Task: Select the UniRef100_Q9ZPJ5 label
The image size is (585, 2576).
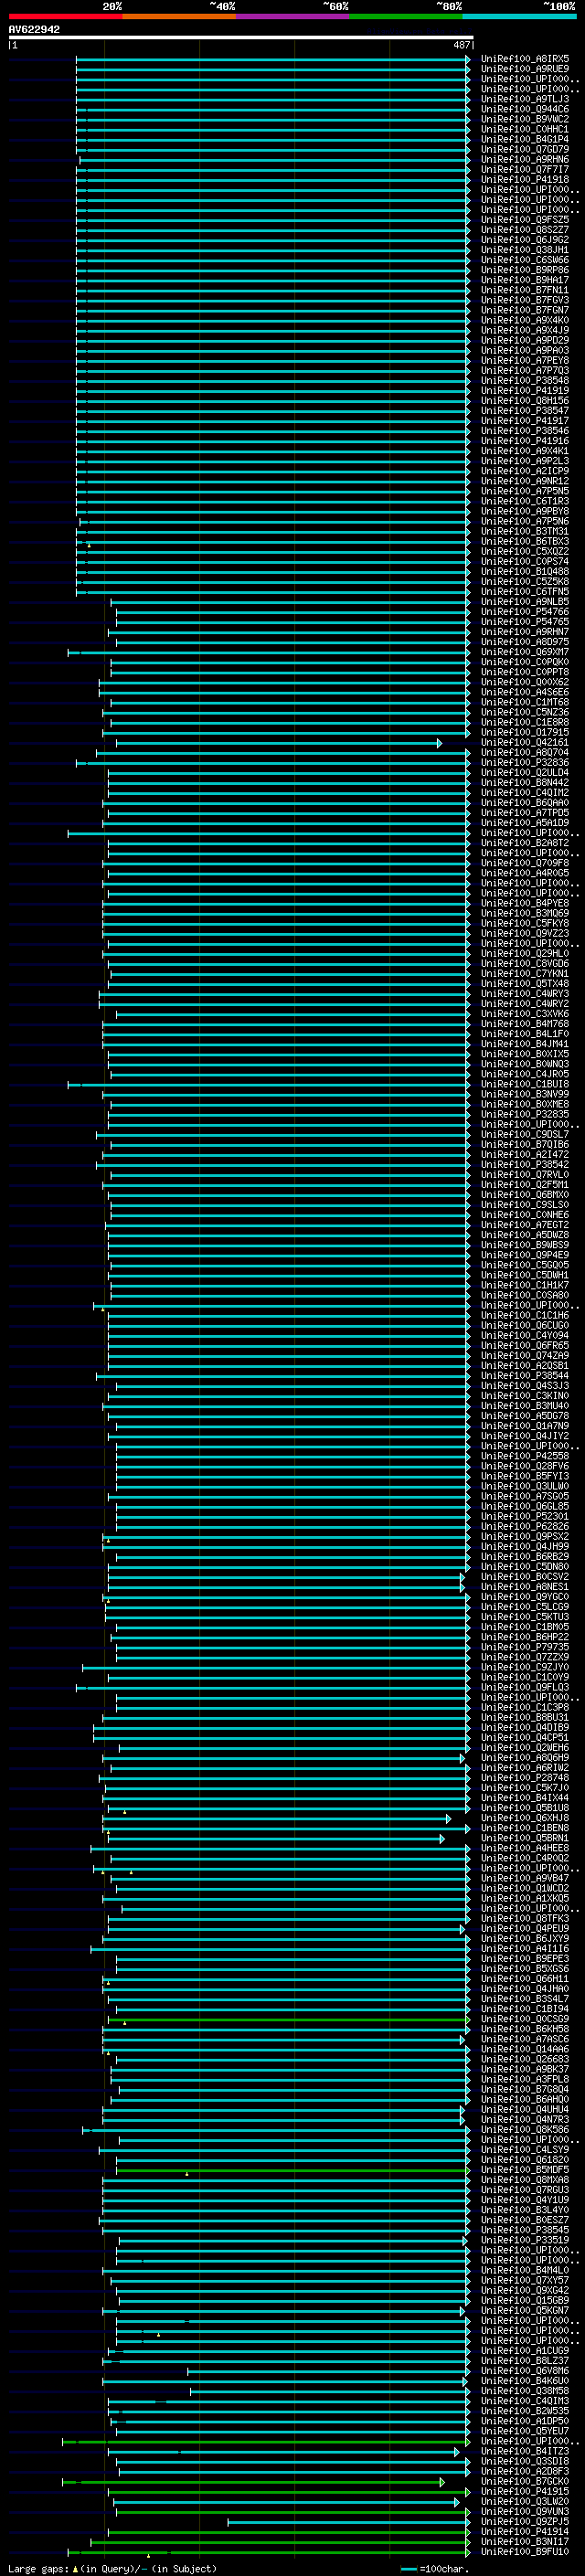Action: pos(525,2522)
